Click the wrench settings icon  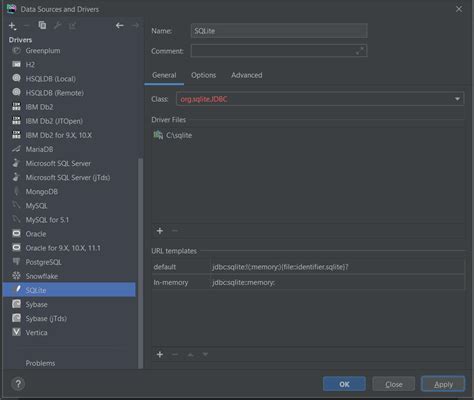point(57,25)
